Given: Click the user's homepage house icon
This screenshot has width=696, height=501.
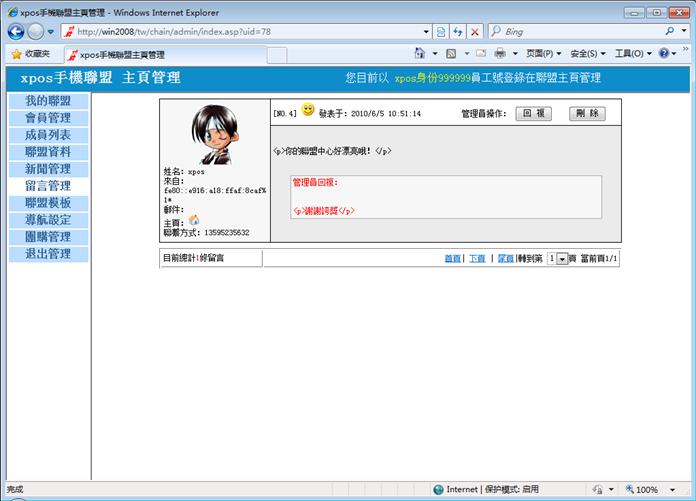Looking at the screenshot, I should point(194,221).
